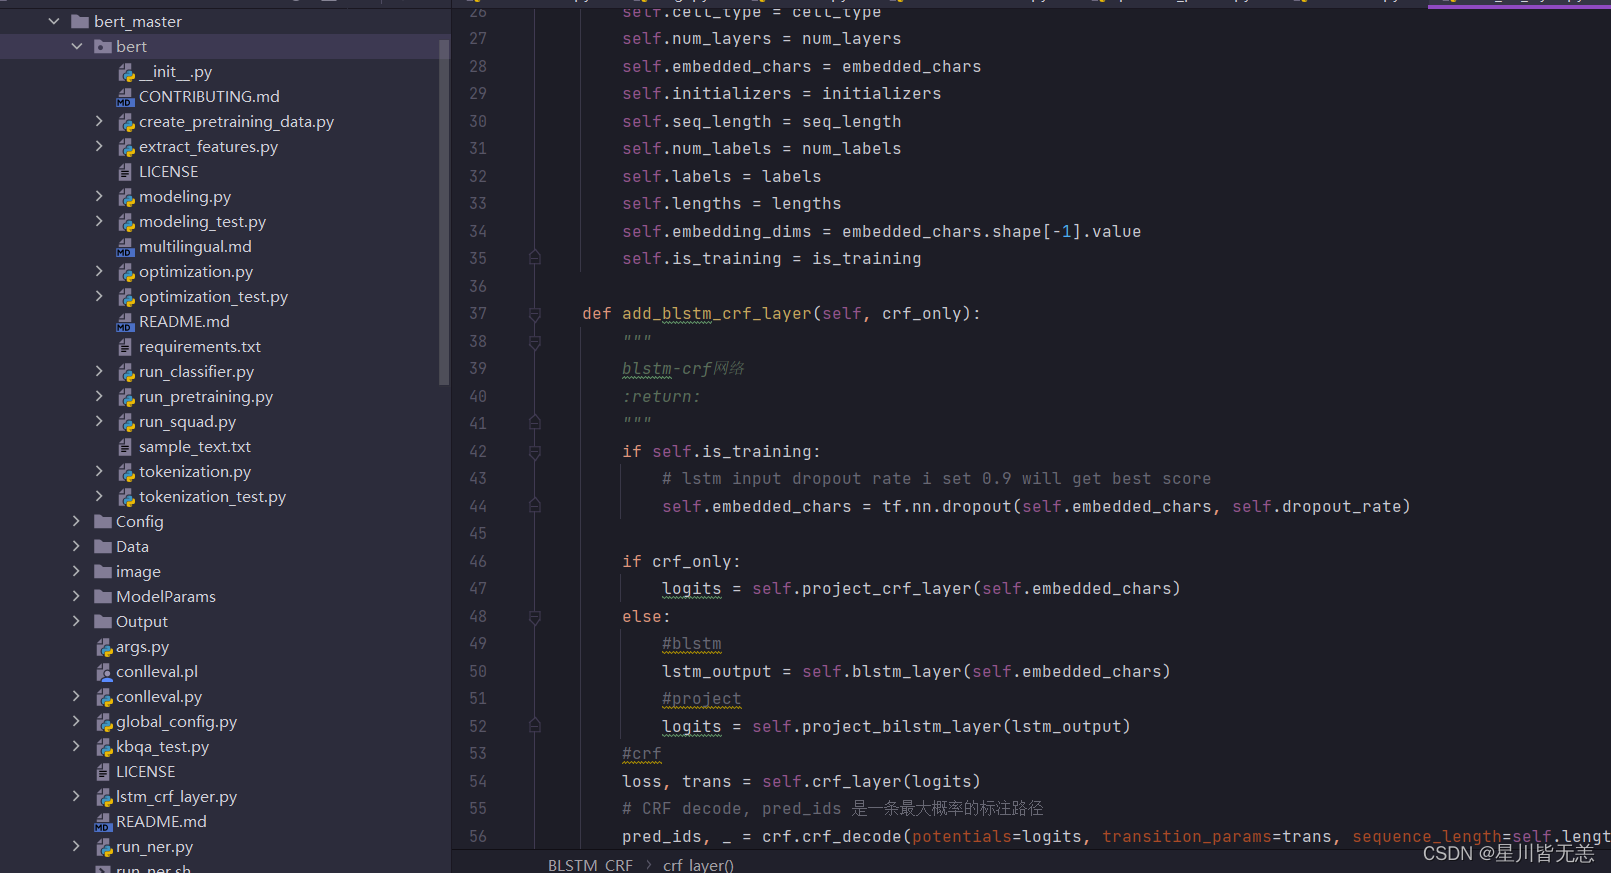Expand lstm_crf_layer.py node arrow
Viewport: 1611px width, 873px height.
77,796
